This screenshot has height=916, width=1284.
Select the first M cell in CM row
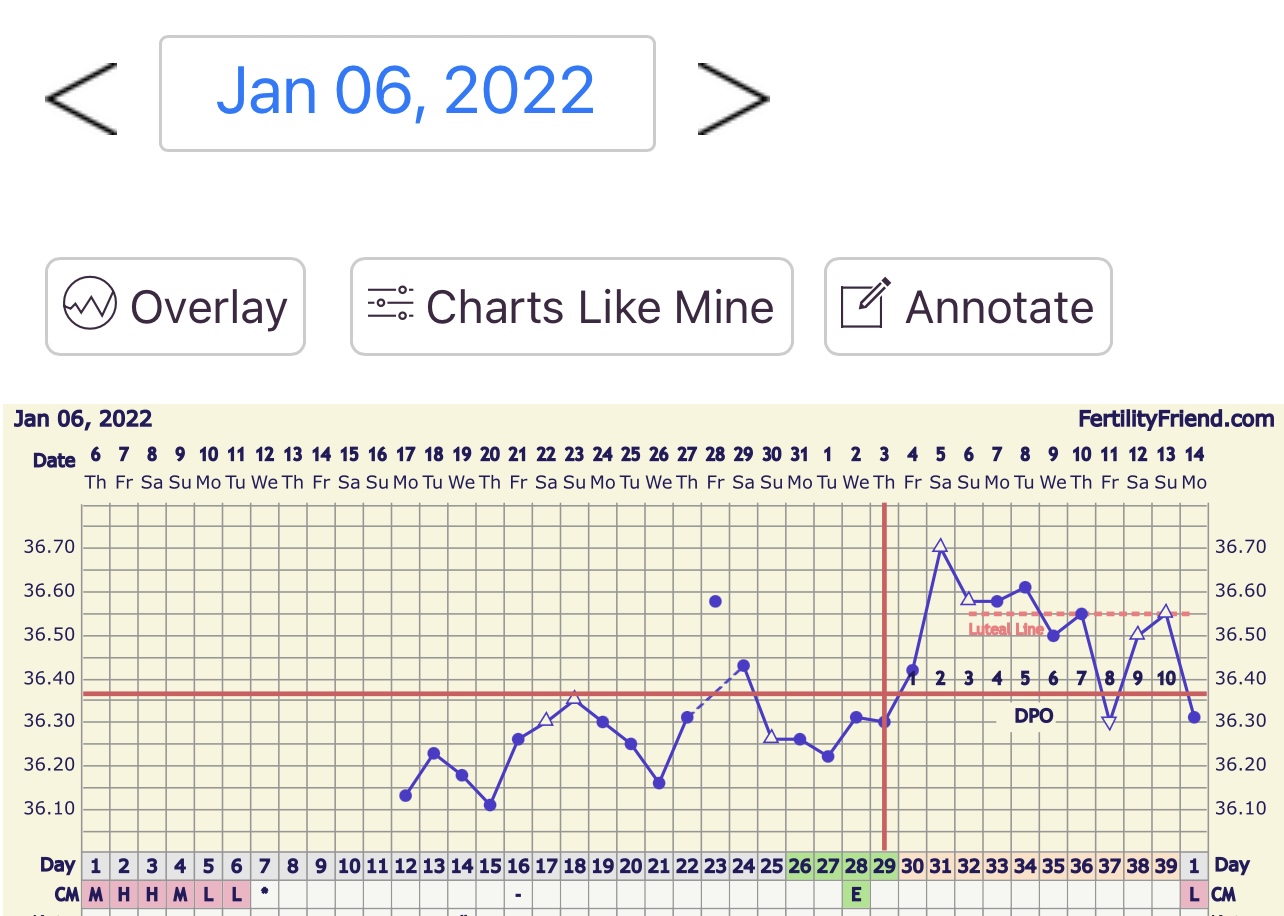click(x=95, y=894)
